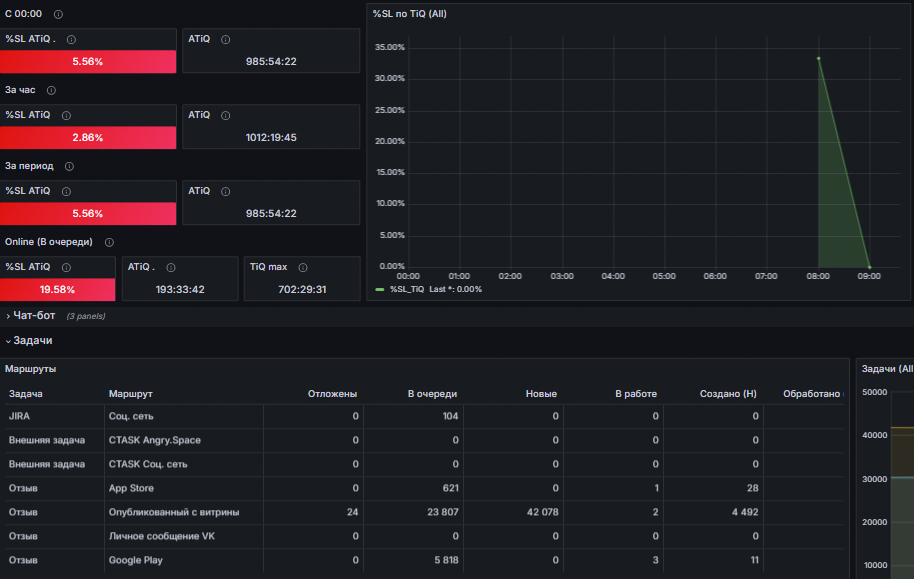The height and width of the screenshot is (579, 914).
Task: Sort table by Новые column header
Action: [x=541, y=394]
